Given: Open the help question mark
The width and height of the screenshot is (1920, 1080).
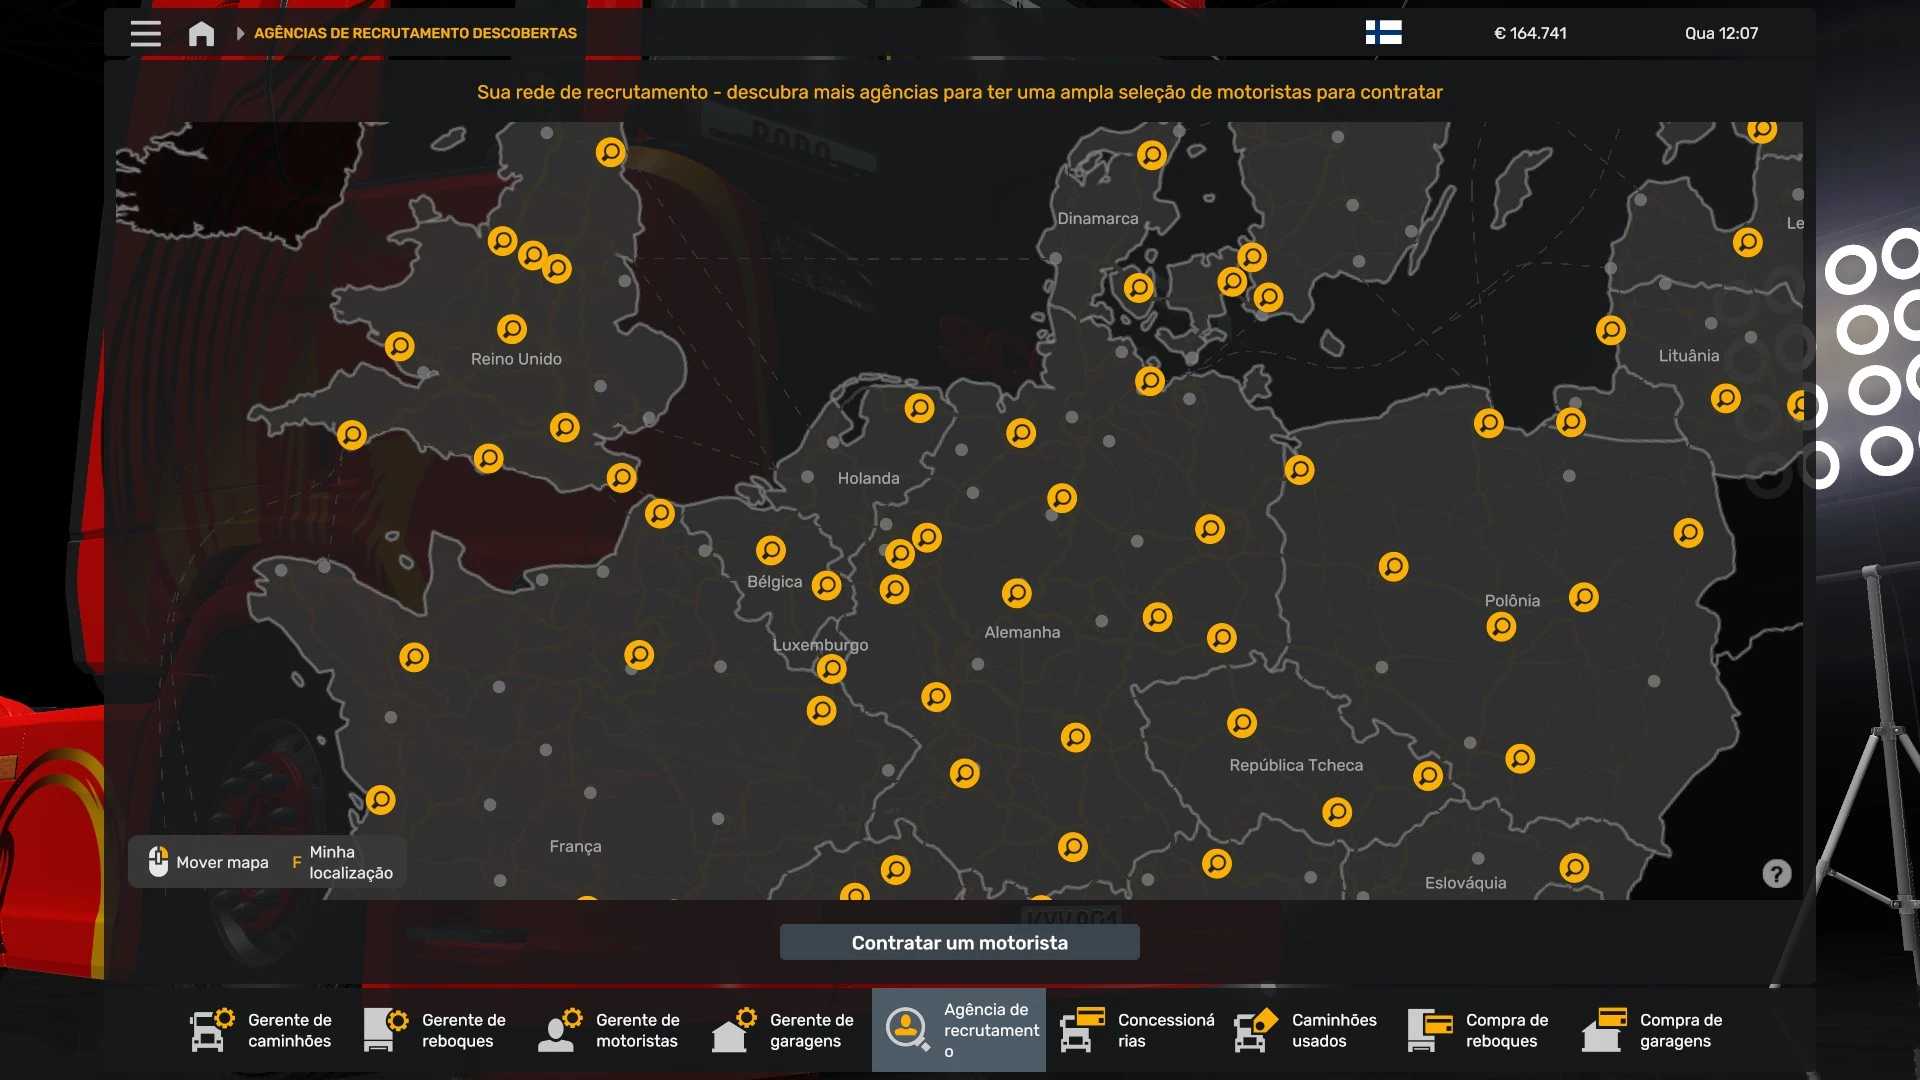Looking at the screenshot, I should pyautogui.click(x=1776, y=874).
